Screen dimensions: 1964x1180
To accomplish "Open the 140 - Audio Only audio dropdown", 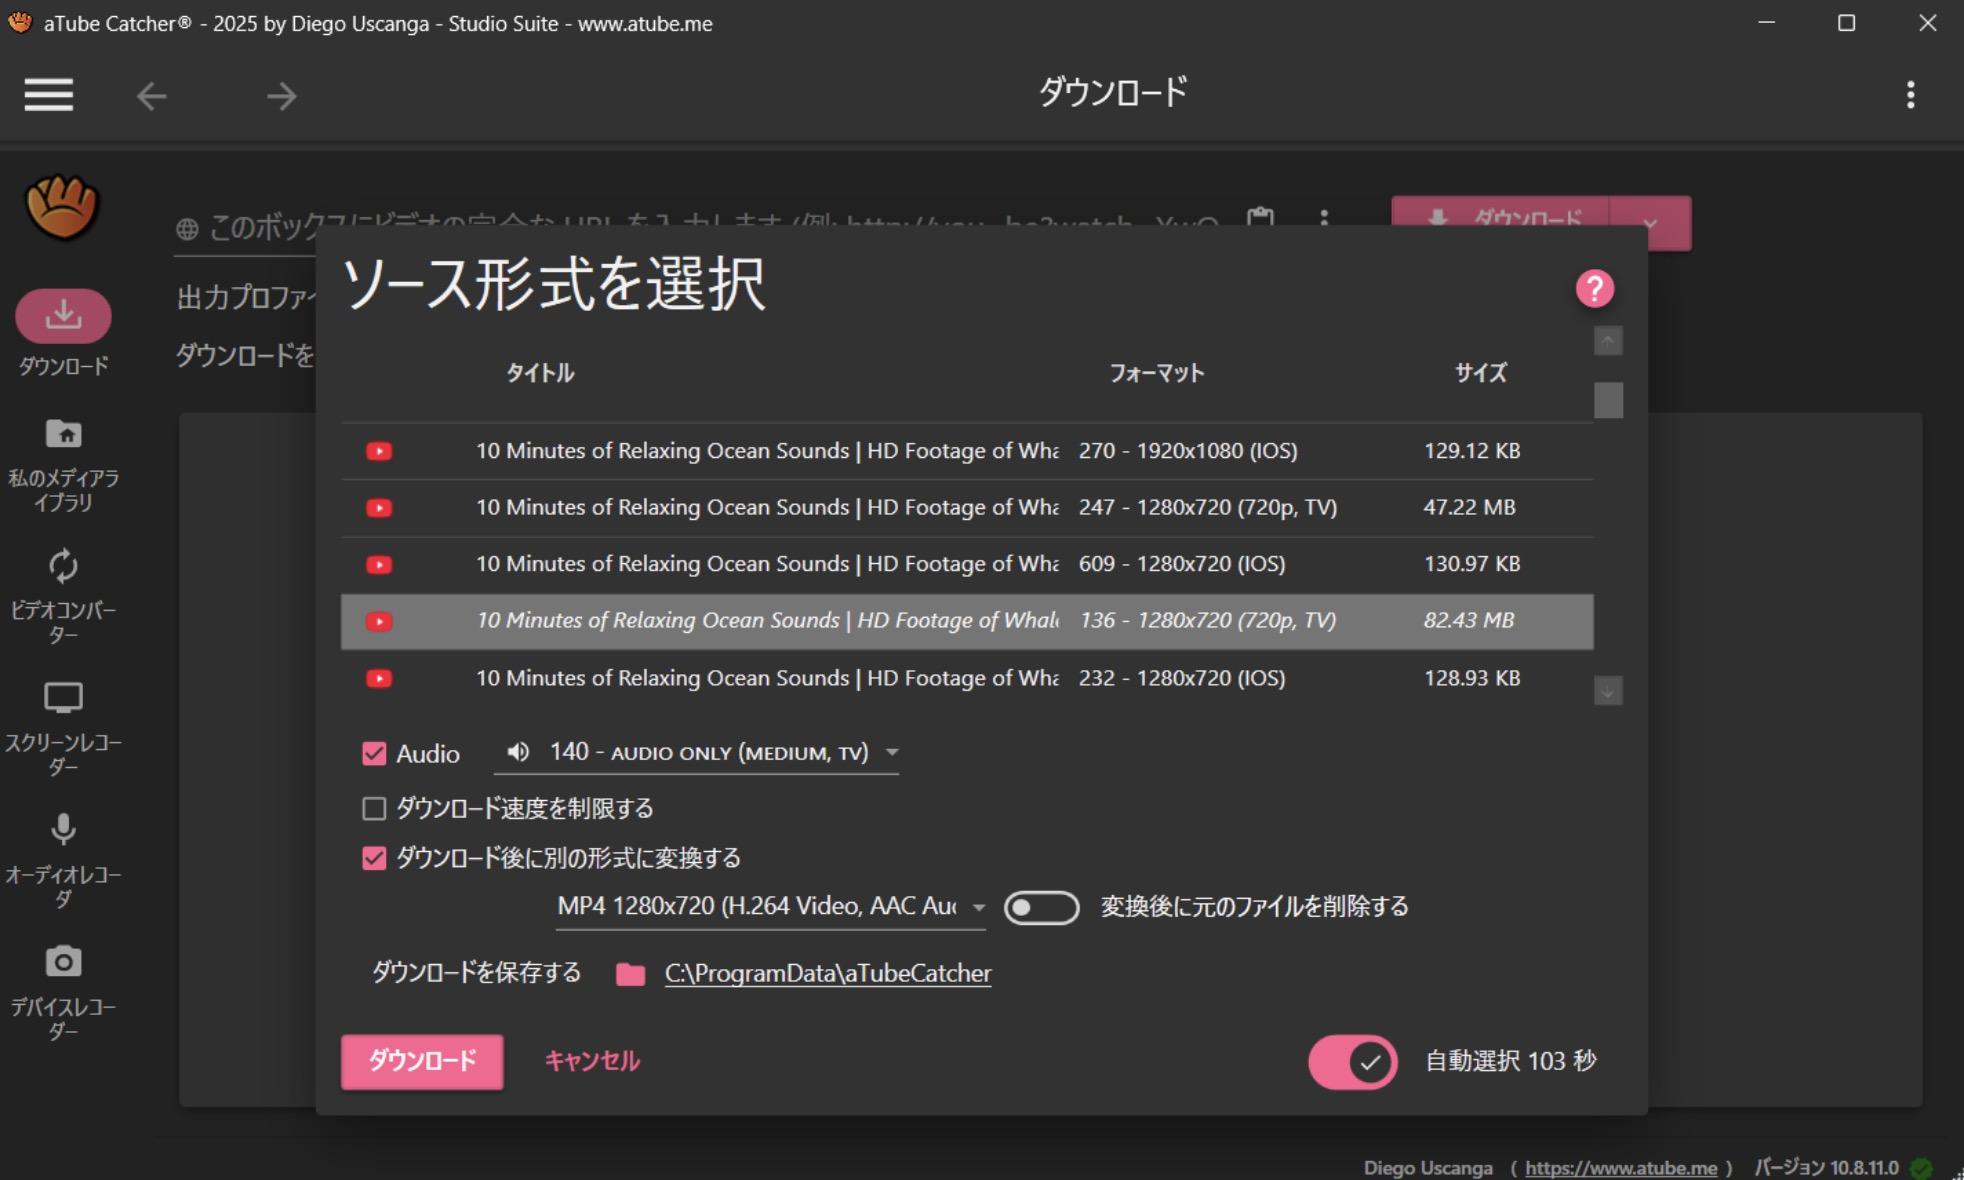I will 696,752.
